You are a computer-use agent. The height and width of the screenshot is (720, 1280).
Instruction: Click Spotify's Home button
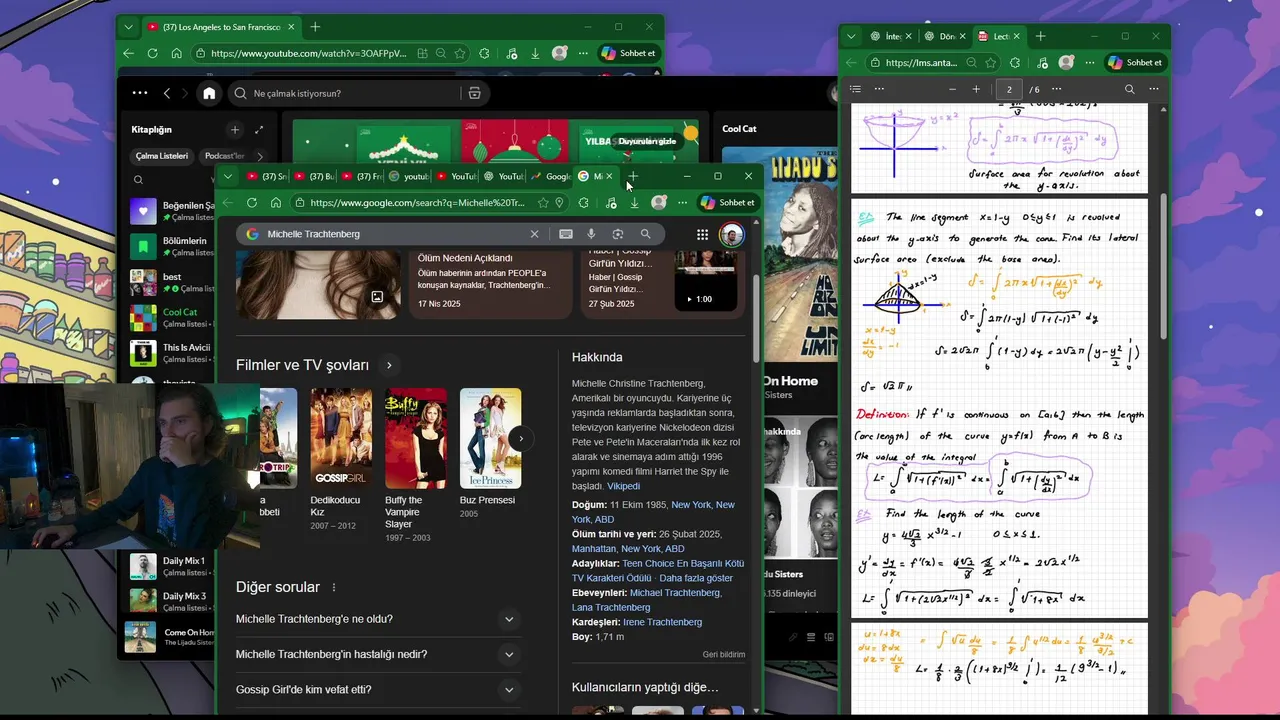click(x=209, y=93)
